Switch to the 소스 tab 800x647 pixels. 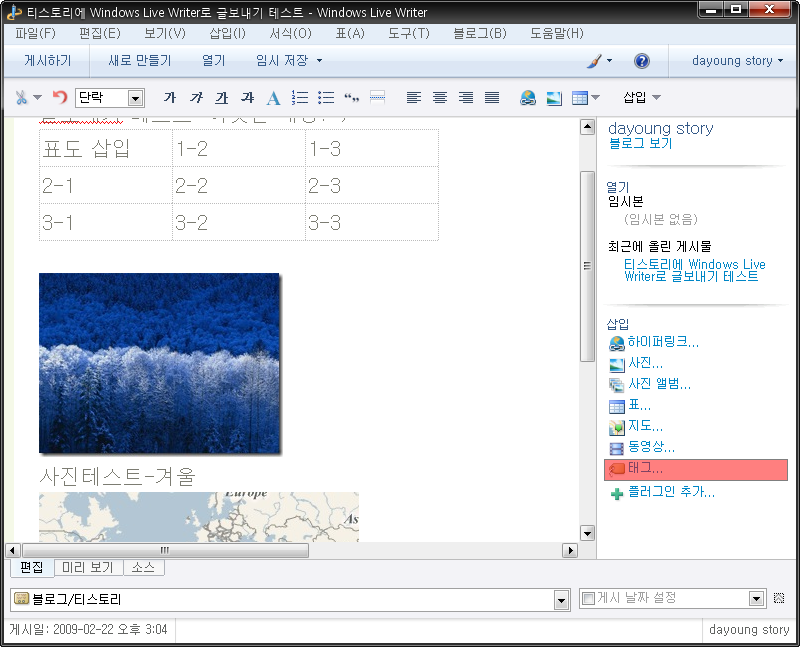143,567
